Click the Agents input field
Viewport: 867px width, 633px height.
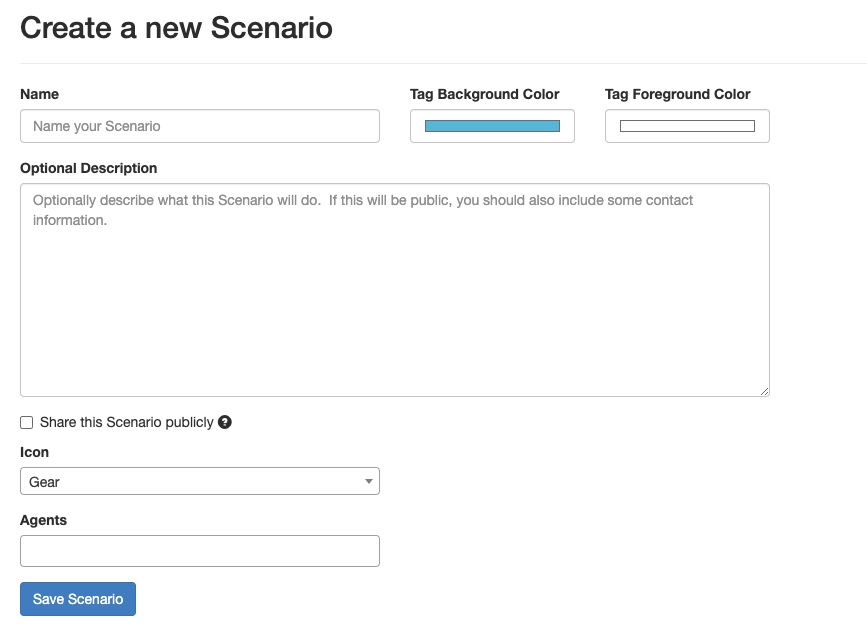[200, 550]
